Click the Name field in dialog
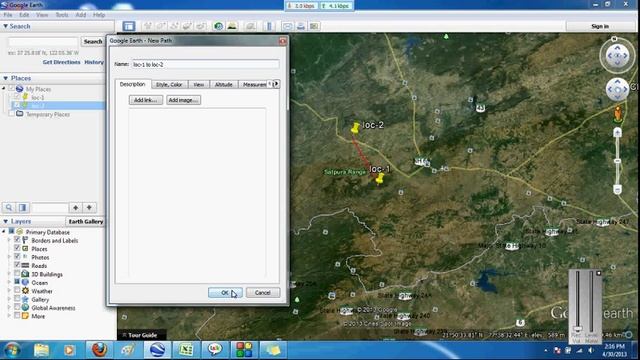 click(x=206, y=64)
